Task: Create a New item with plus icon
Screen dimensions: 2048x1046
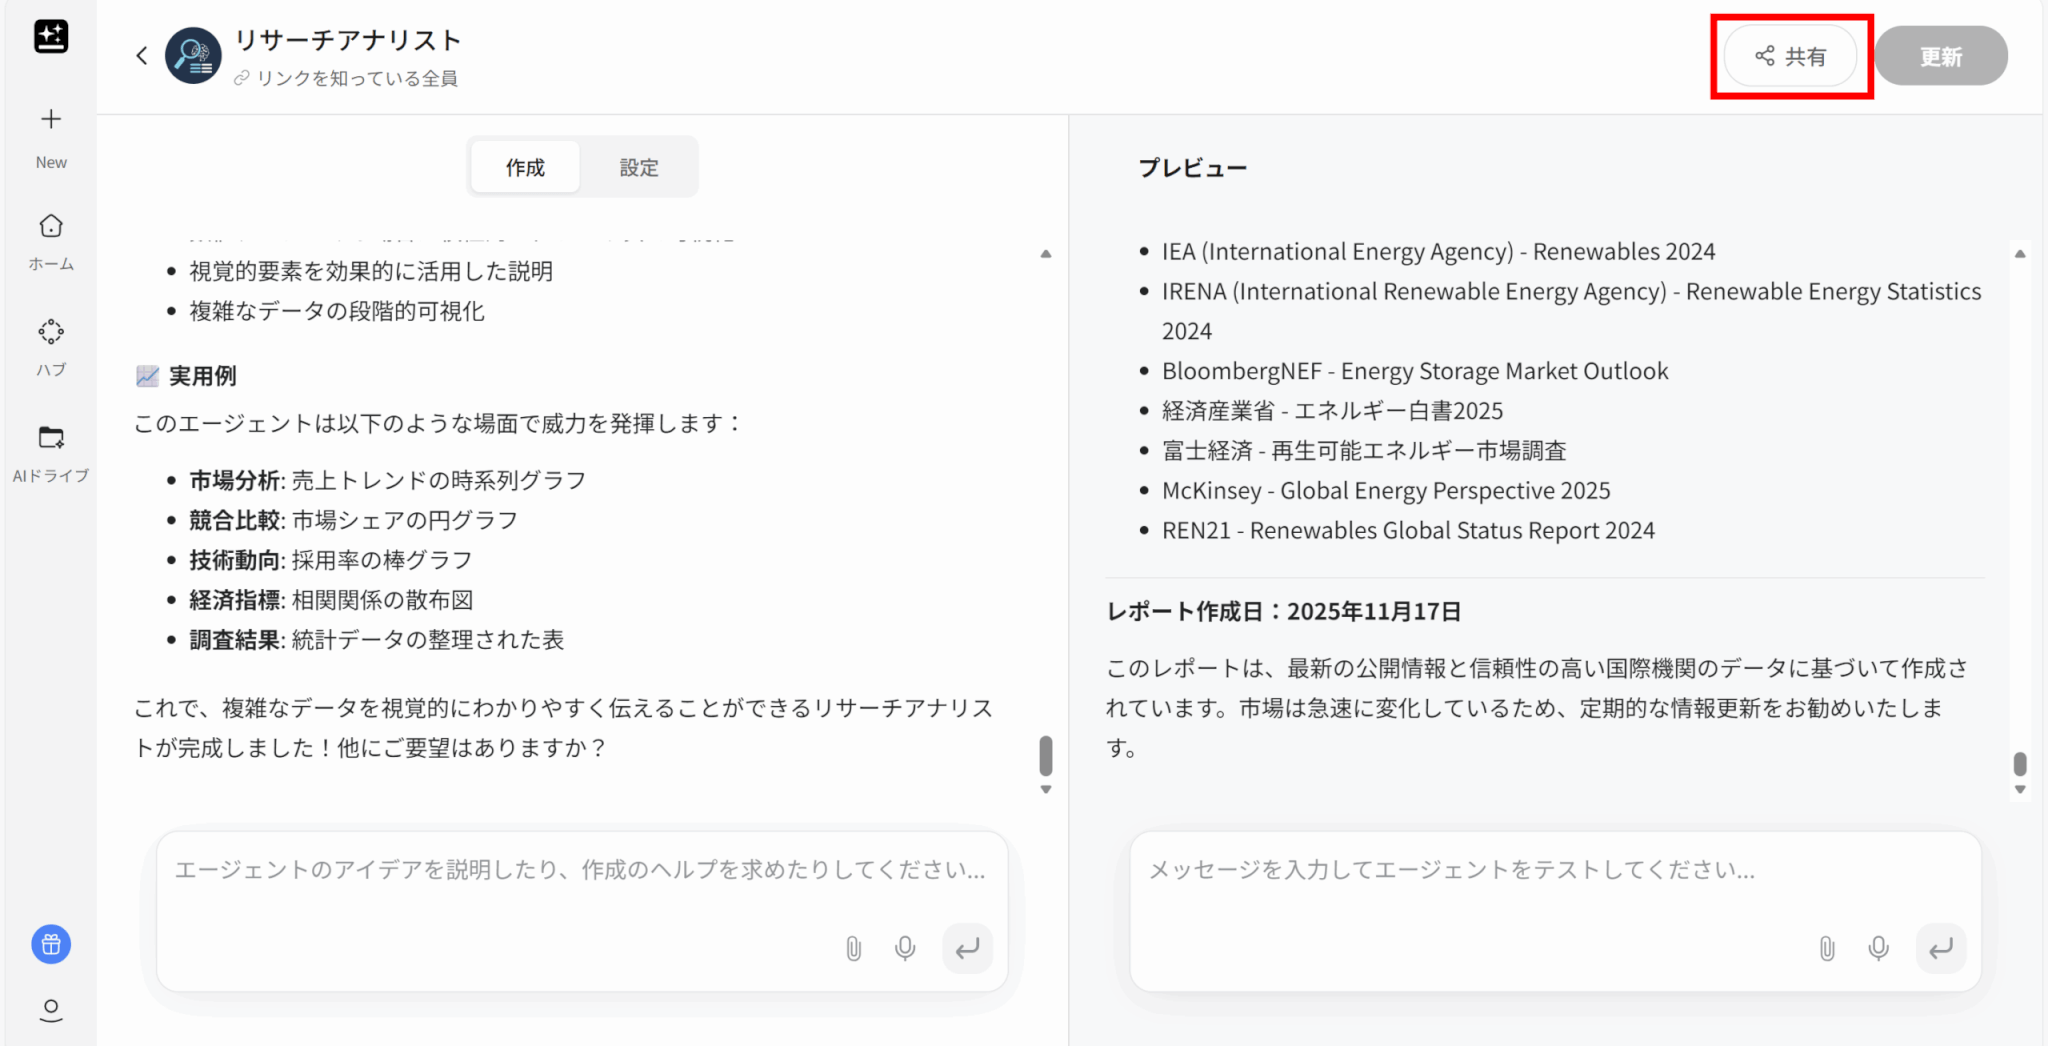Action: (51, 120)
